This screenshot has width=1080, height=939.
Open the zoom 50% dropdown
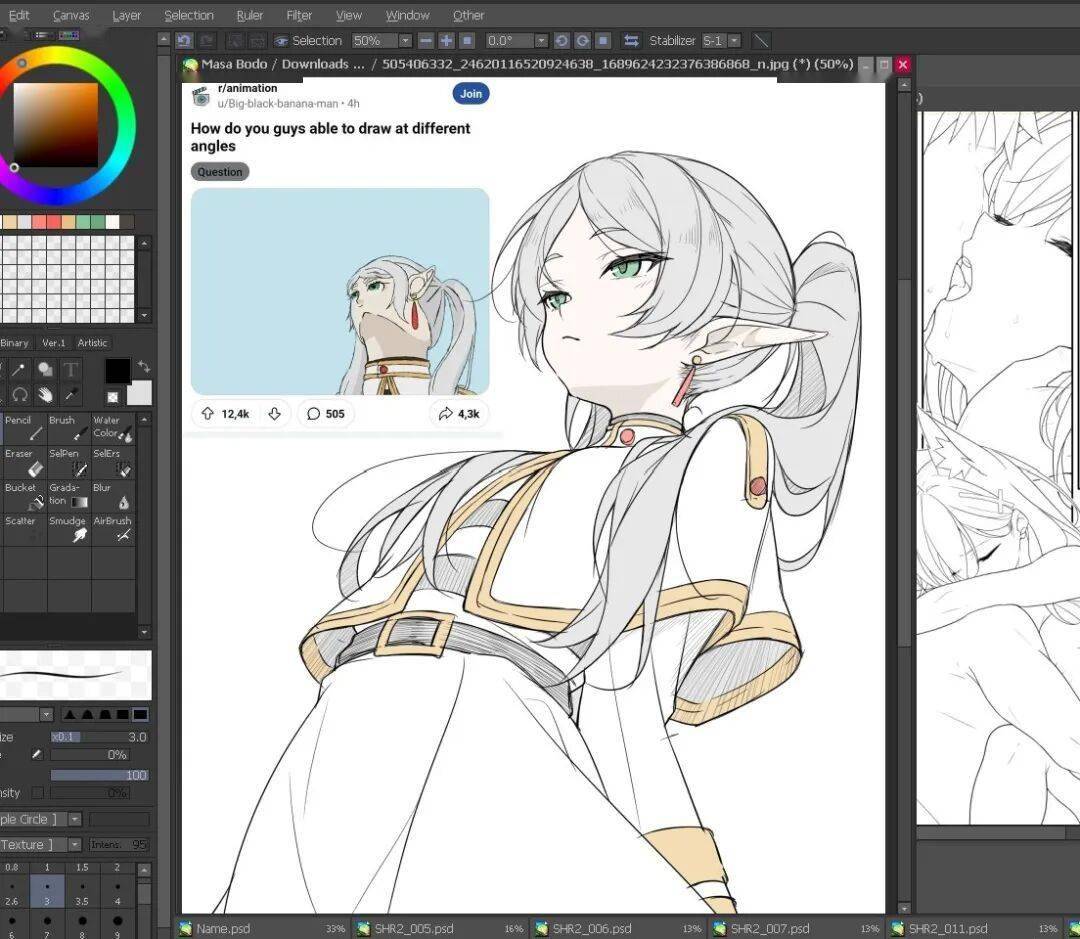[x=405, y=41]
